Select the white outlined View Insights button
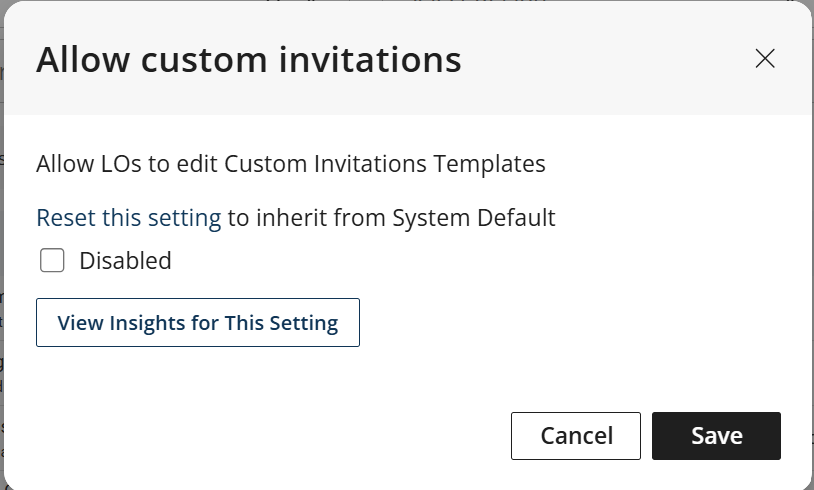 [x=198, y=323]
